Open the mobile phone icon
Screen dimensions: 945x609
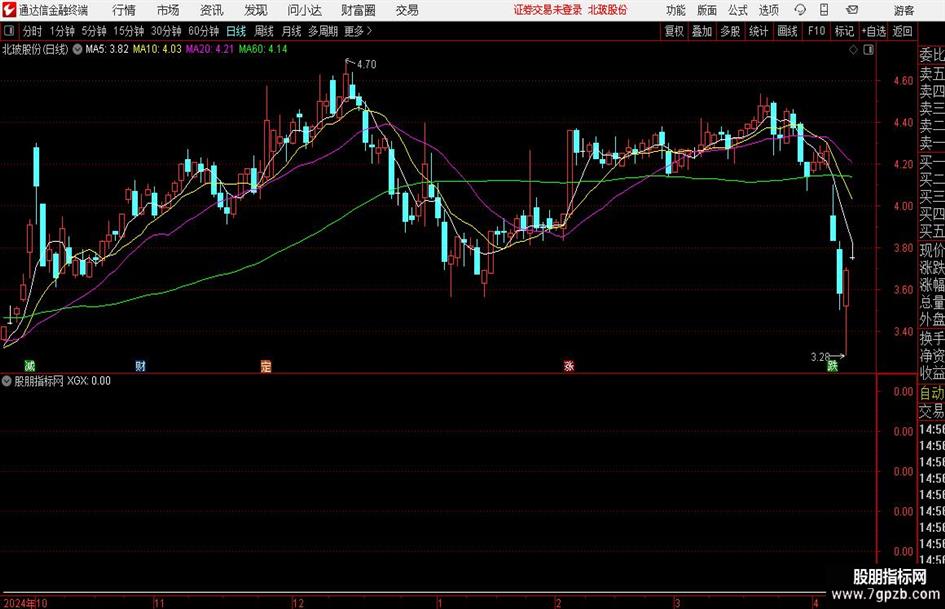[824, 10]
